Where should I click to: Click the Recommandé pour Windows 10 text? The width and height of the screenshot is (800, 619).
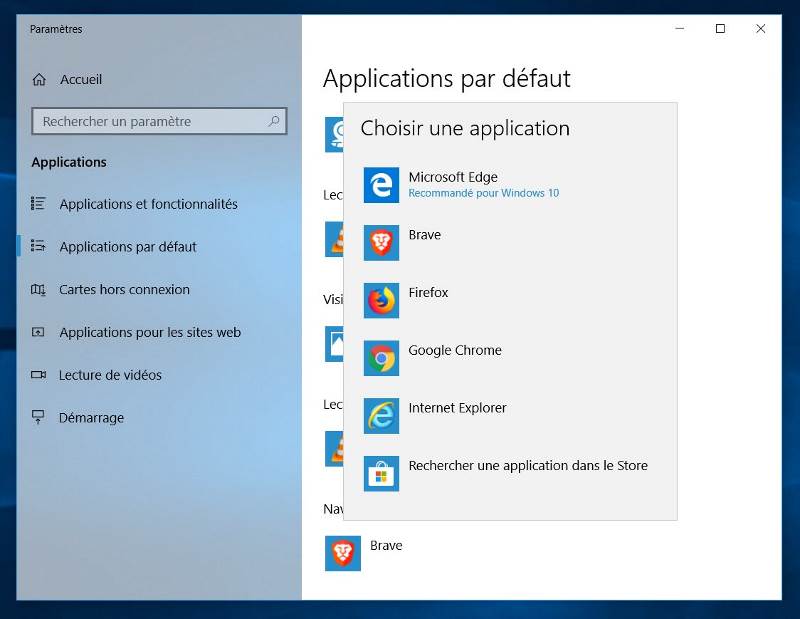484,193
